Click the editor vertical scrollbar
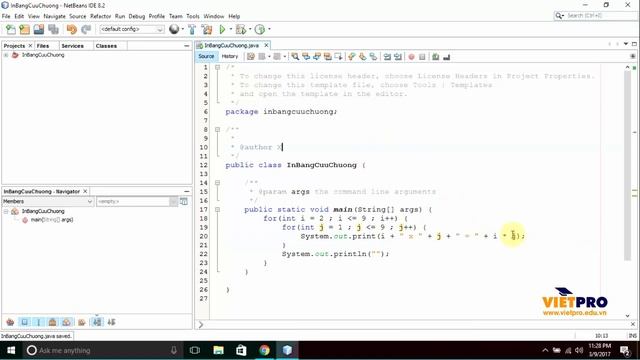This screenshot has height=360, width=640. point(627,165)
